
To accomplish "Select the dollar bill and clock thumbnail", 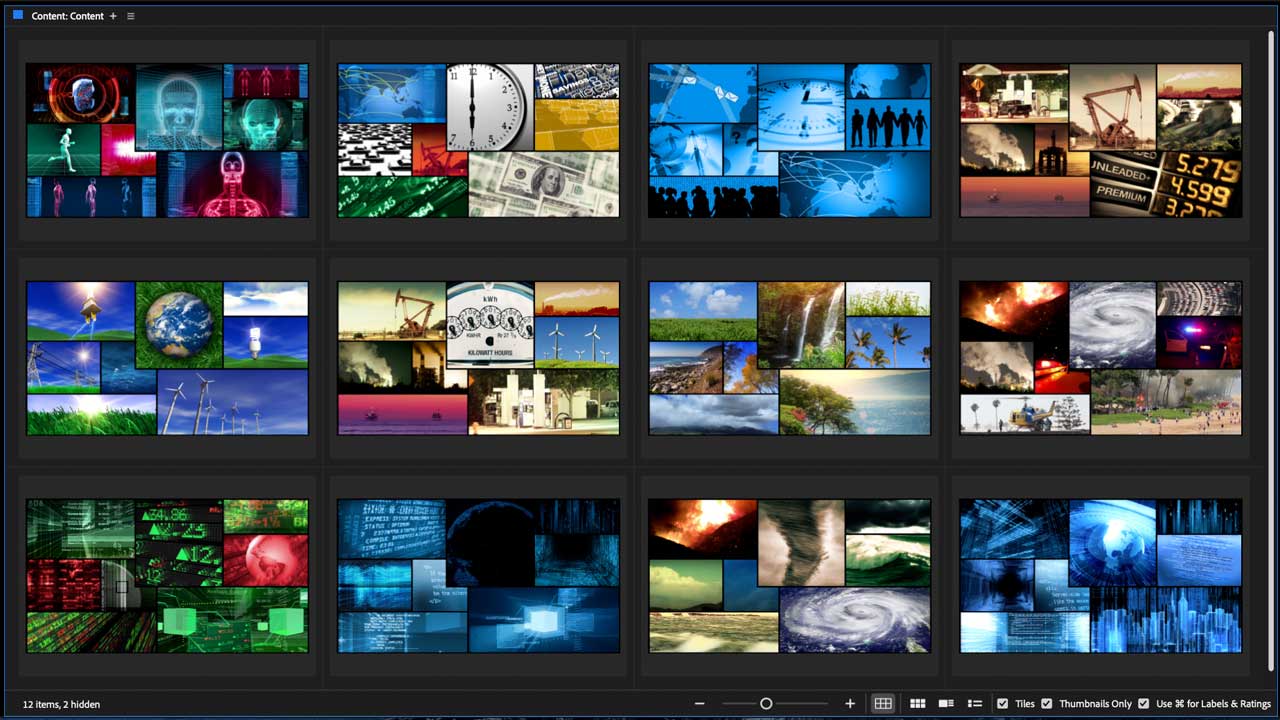I will tap(478, 140).
